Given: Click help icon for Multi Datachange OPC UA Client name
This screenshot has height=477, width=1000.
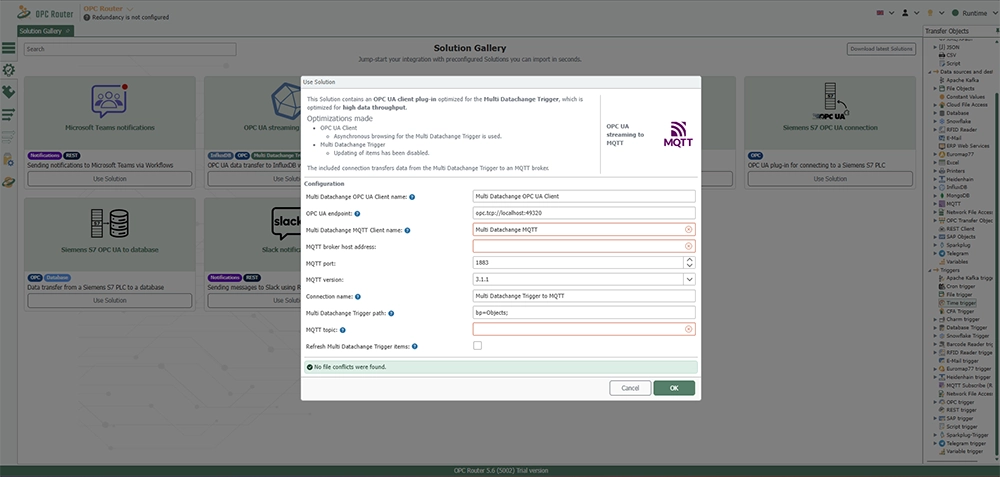Looking at the screenshot, I should (x=412, y=197).
